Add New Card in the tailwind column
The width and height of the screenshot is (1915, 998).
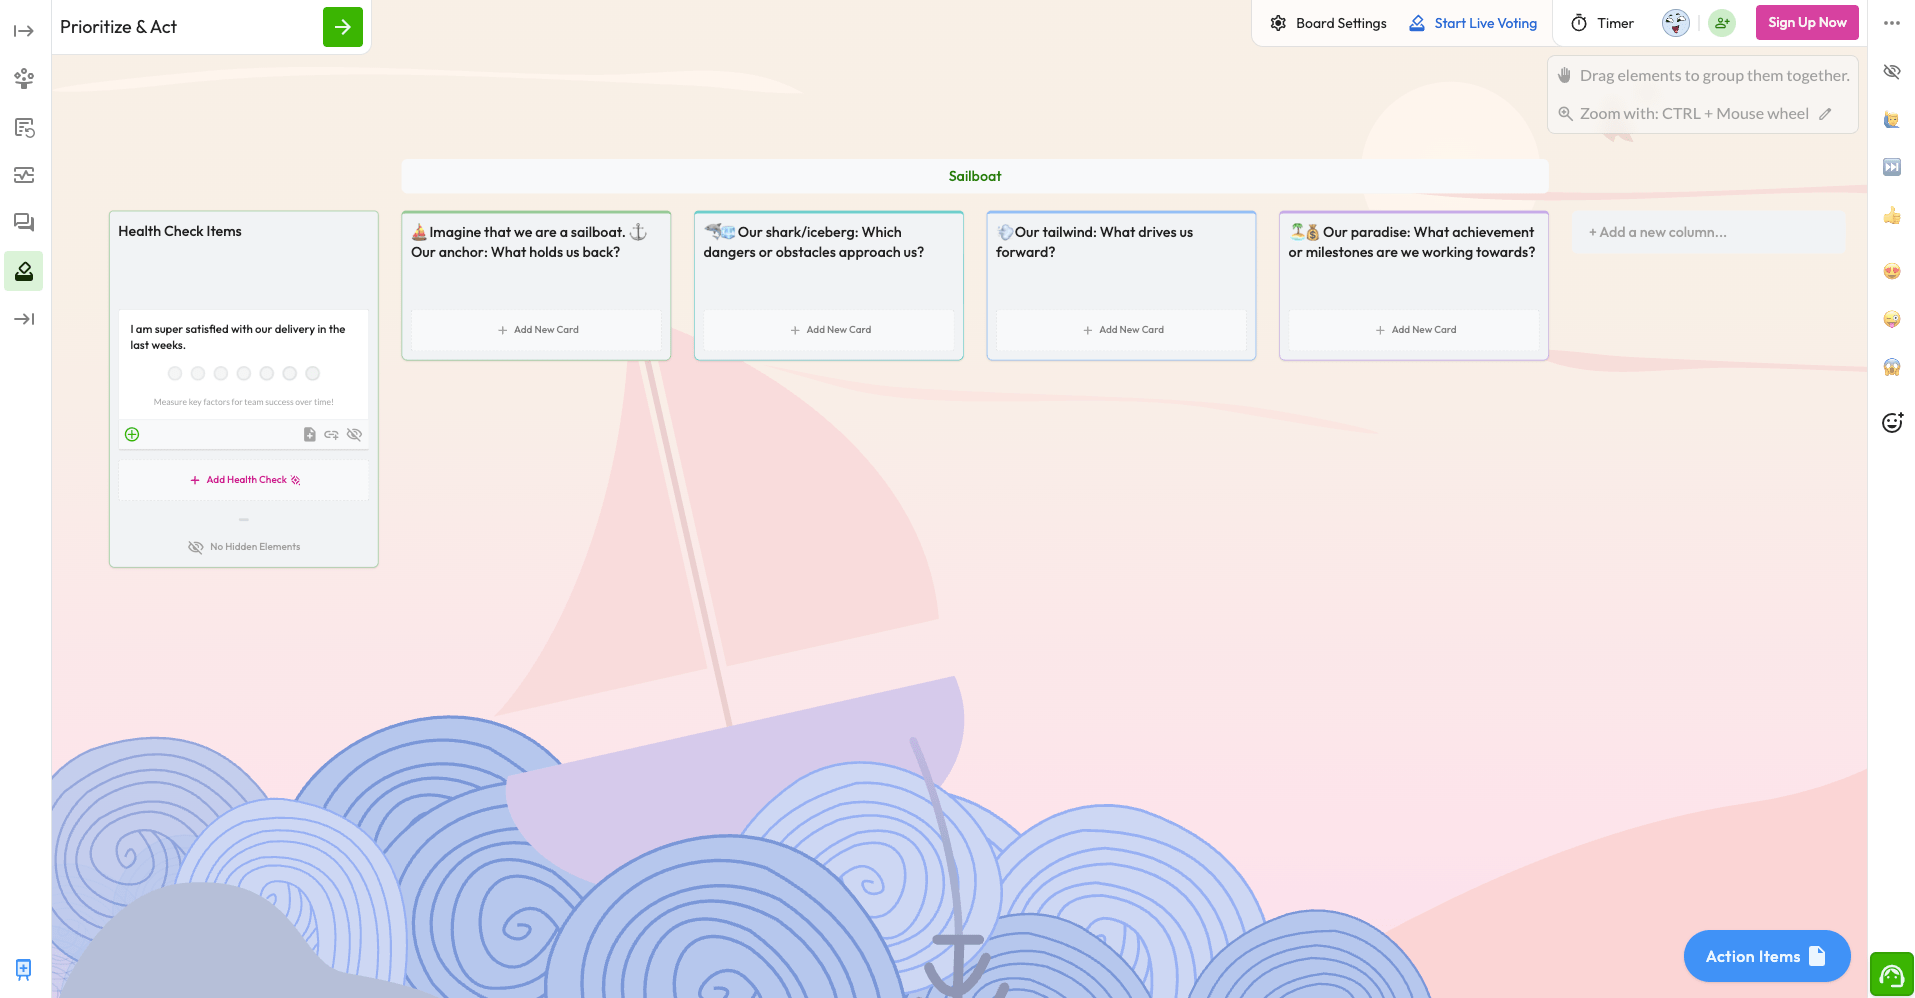click(x=1122, y=330)
